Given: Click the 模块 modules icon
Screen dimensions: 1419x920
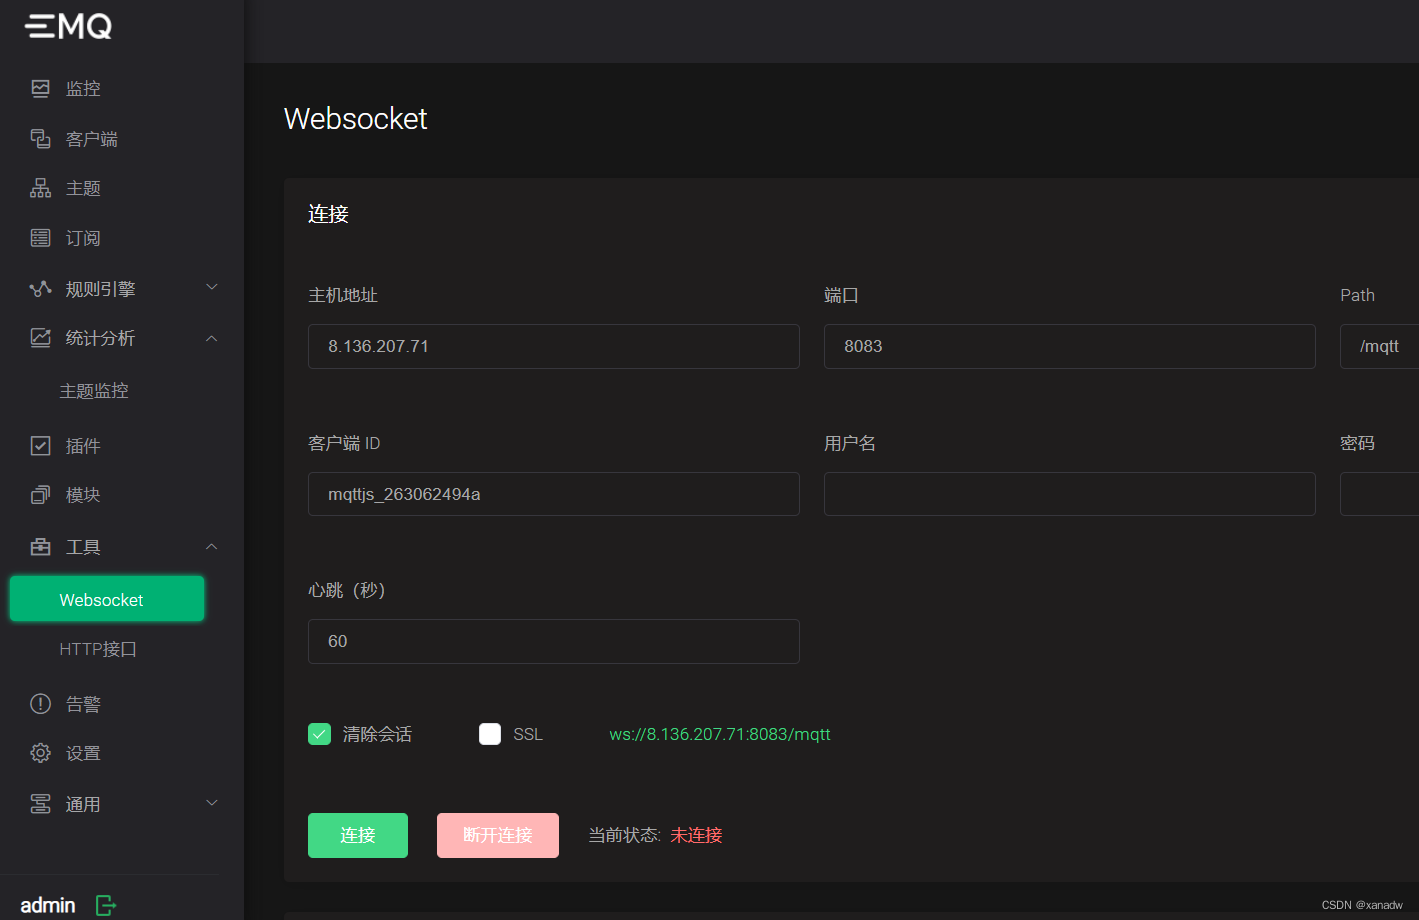Looking at the screenshot, I should (x=40, y=495).
